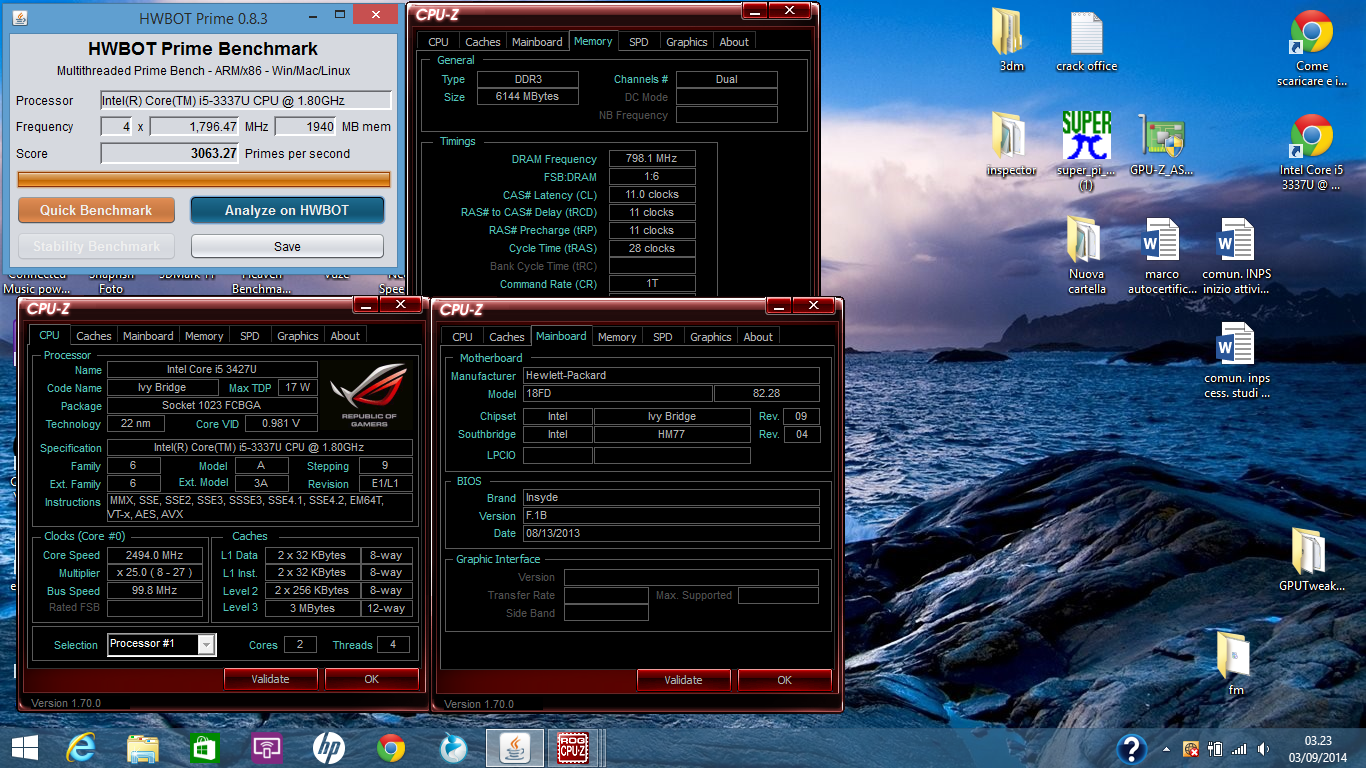Open About tab in Mainboard CPU-Z window
The height and width of the screenshot is (768, 1366).
[758, 337]
